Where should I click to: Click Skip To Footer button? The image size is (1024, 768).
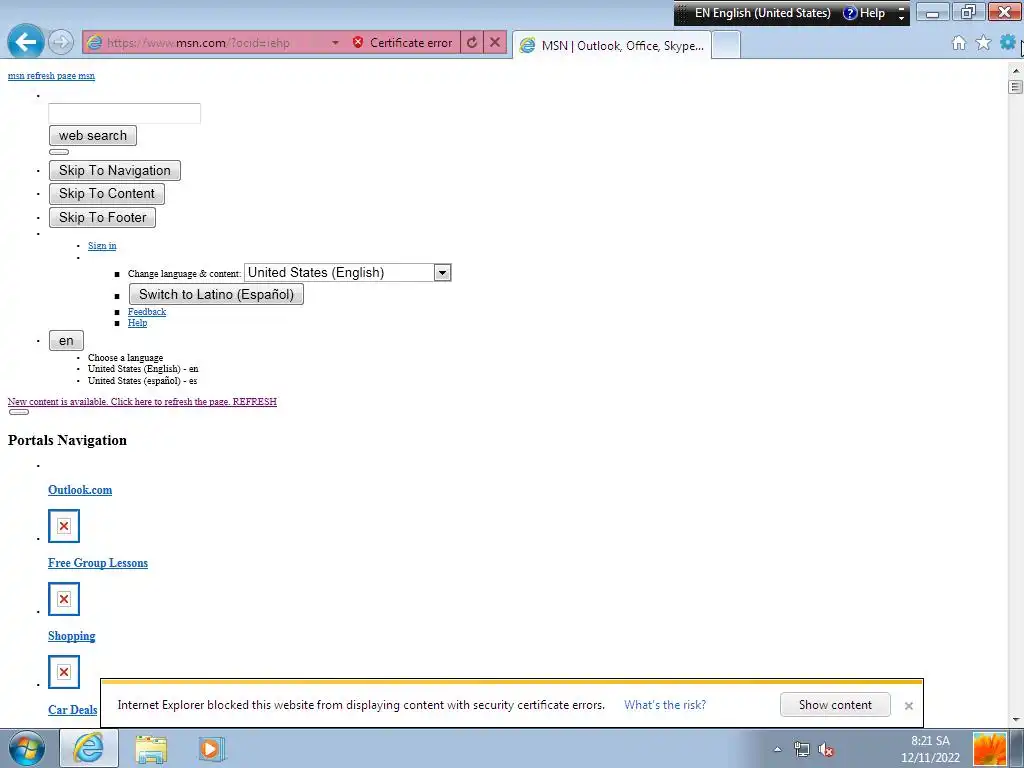coord(103,217)
